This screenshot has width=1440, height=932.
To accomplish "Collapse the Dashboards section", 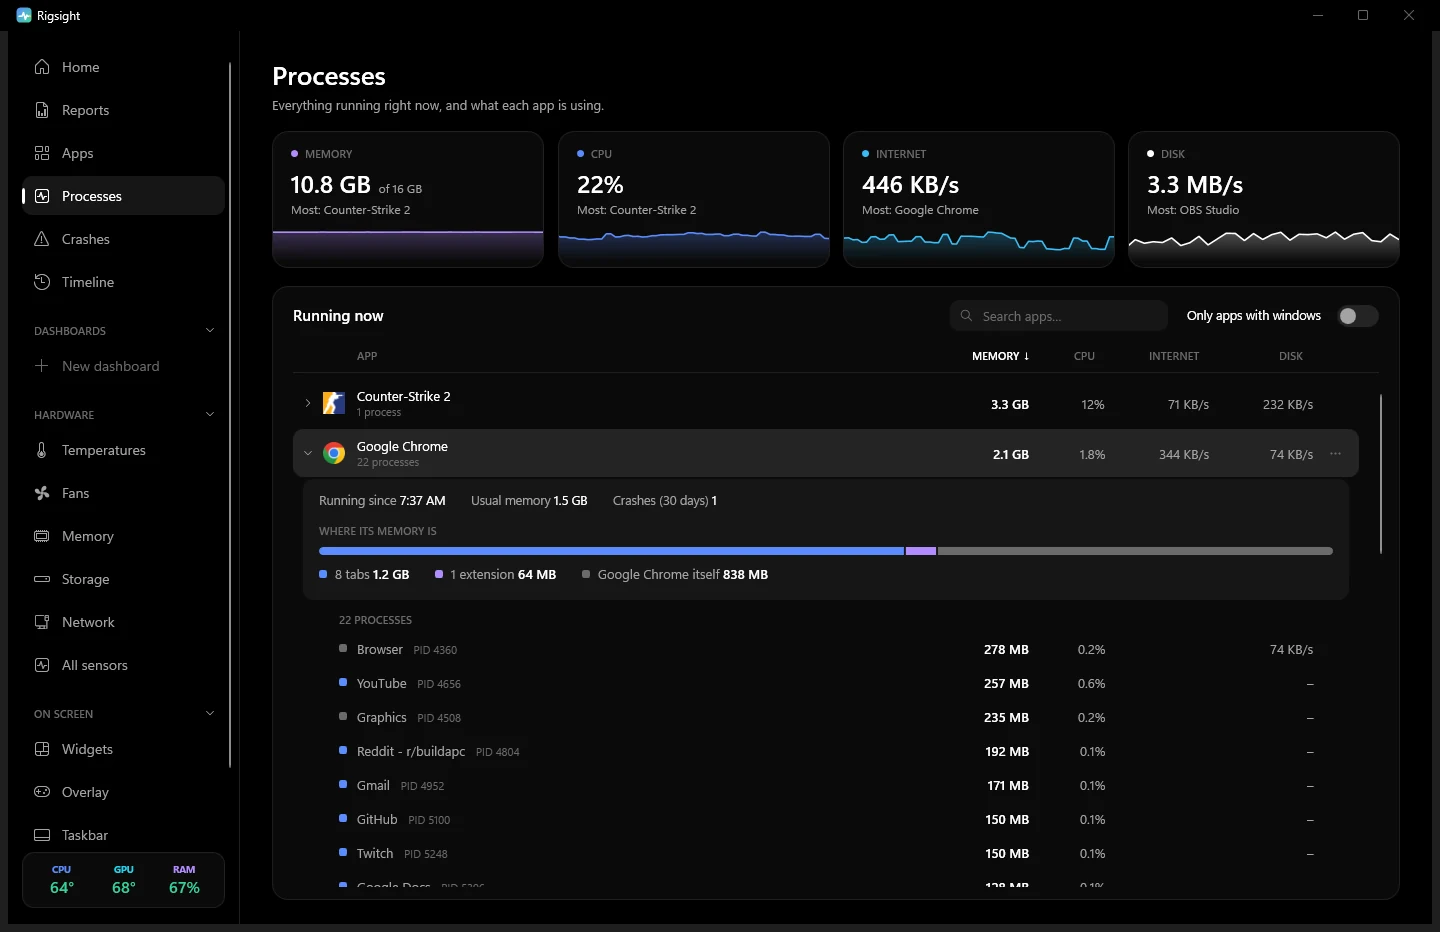I will pyautogui.click(x=210, y=330).
